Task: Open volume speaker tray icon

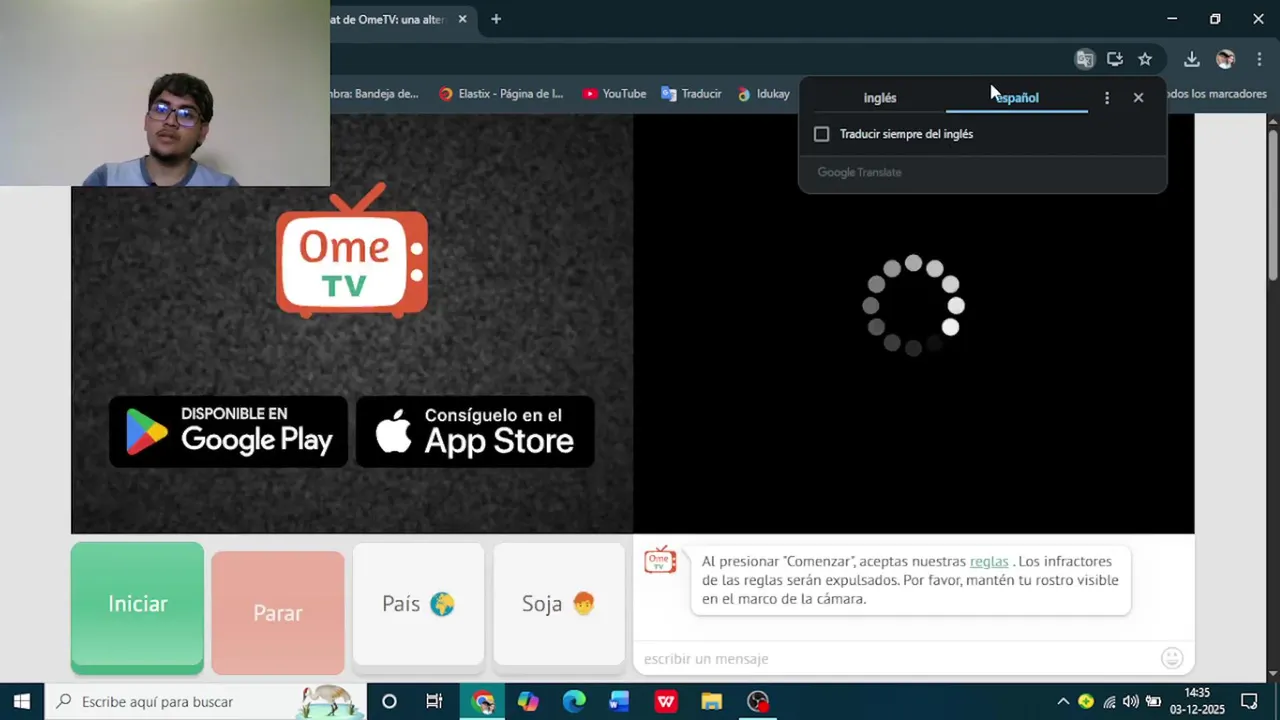Action: [1131, 701]
